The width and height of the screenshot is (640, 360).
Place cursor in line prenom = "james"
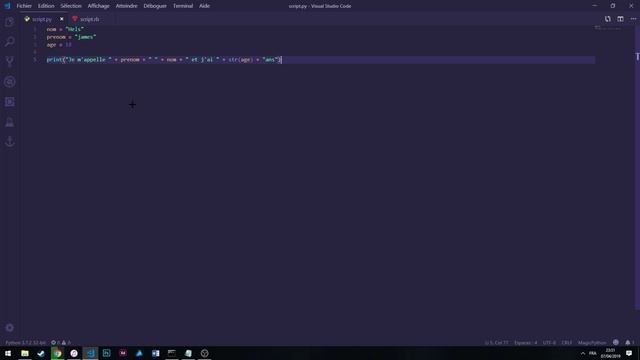click(71, 37)
